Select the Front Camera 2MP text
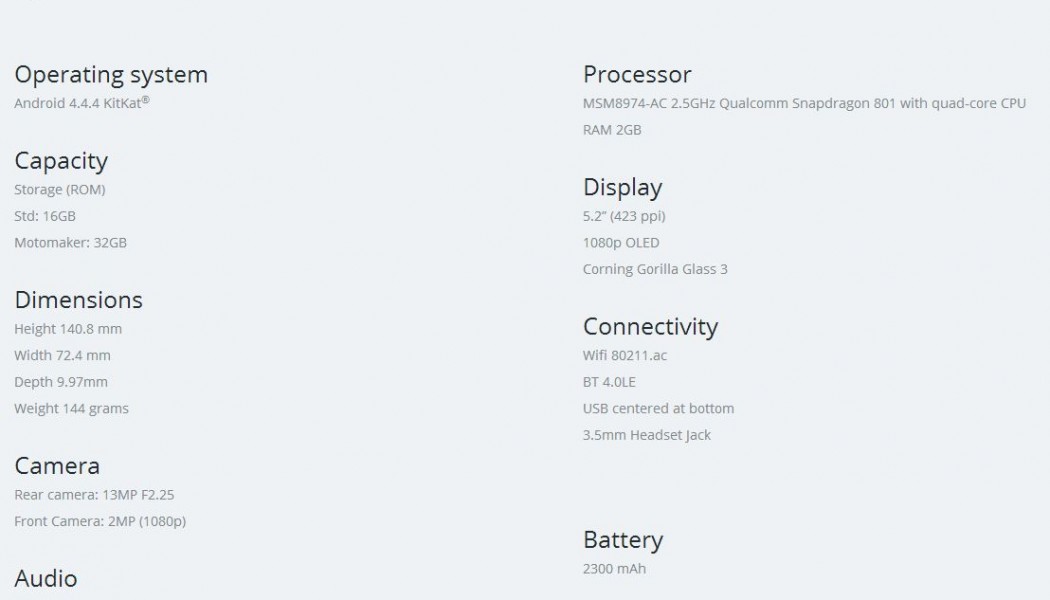The width and height of the screenshot is (1050, 600). pos(100,522)
